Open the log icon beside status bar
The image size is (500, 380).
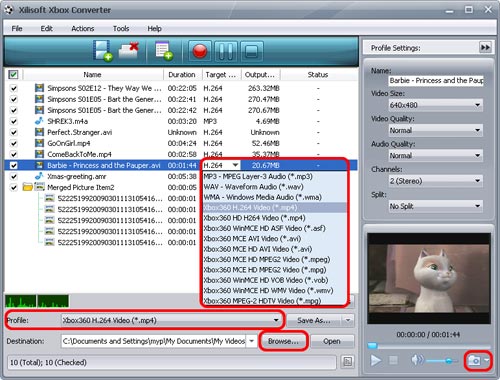click(x=347, y=362)
